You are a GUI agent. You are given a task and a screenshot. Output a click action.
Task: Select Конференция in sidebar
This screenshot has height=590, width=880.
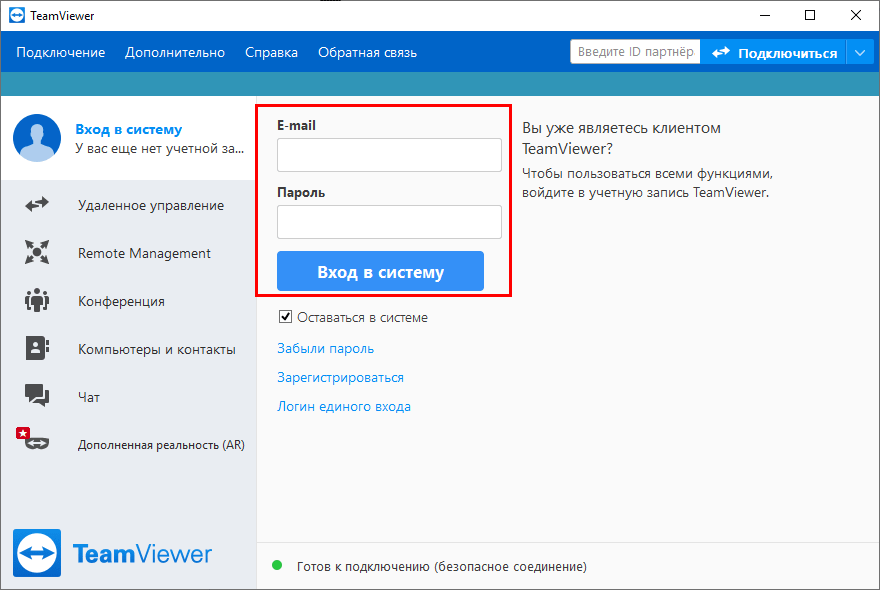[x=129, y=301]
